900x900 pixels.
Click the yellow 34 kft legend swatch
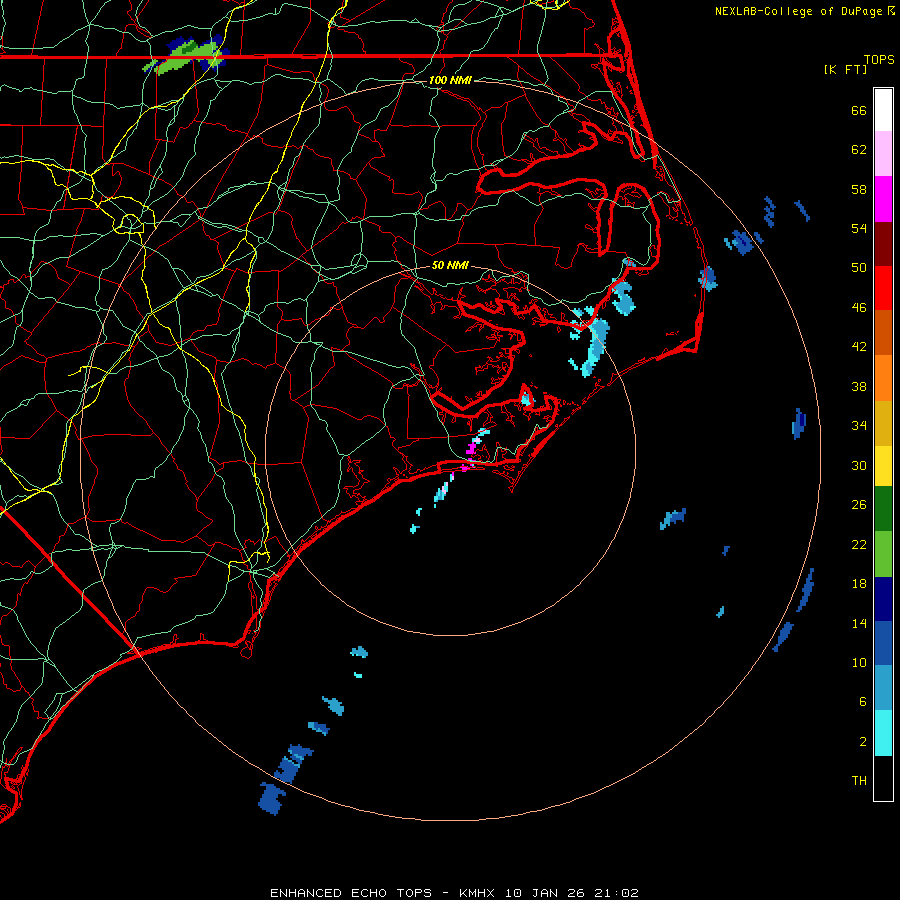883,465
